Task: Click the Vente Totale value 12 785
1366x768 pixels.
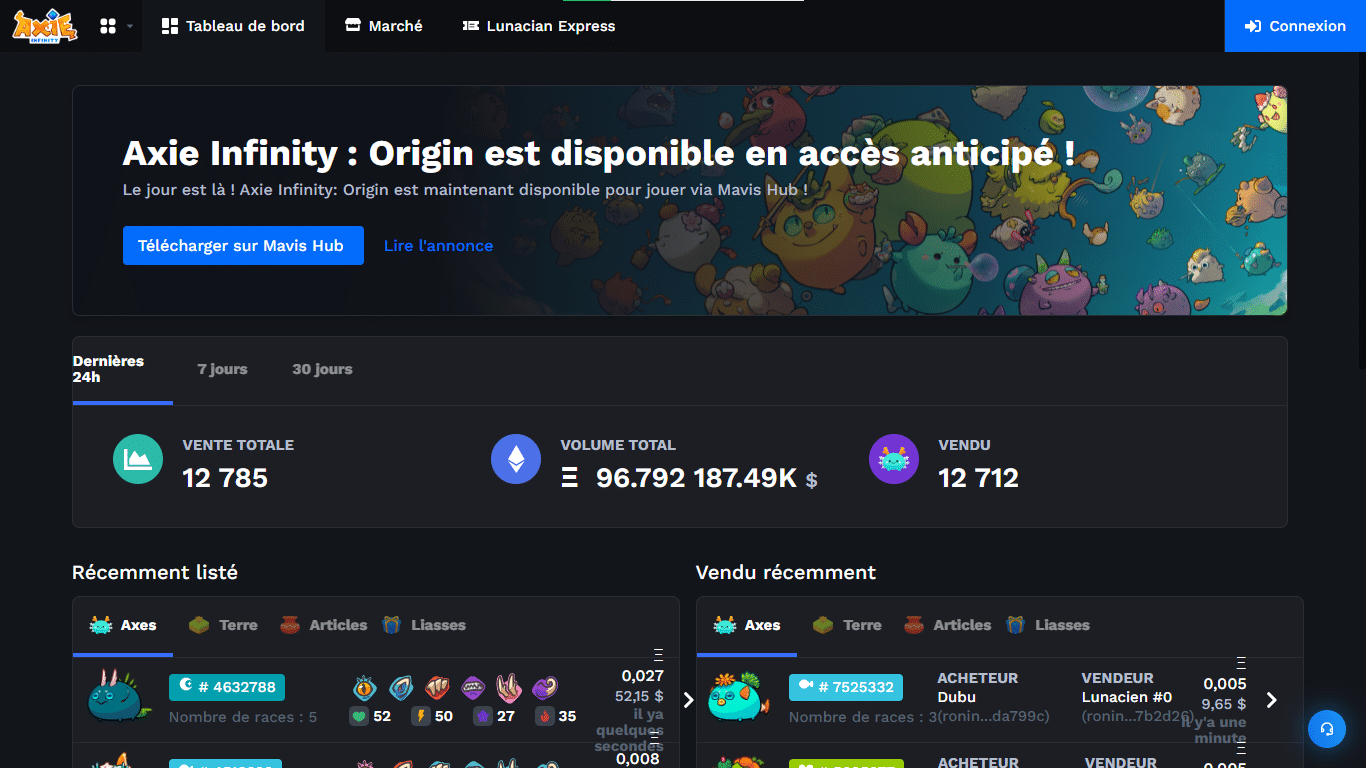Action: coord(225,478)
